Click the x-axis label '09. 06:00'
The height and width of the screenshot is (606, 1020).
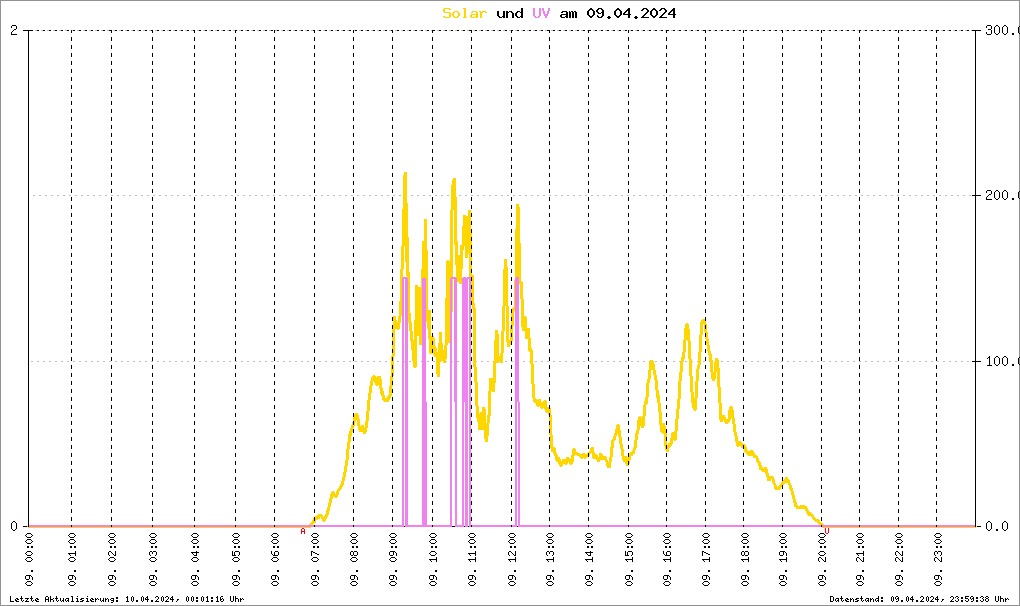click(275, 560)
